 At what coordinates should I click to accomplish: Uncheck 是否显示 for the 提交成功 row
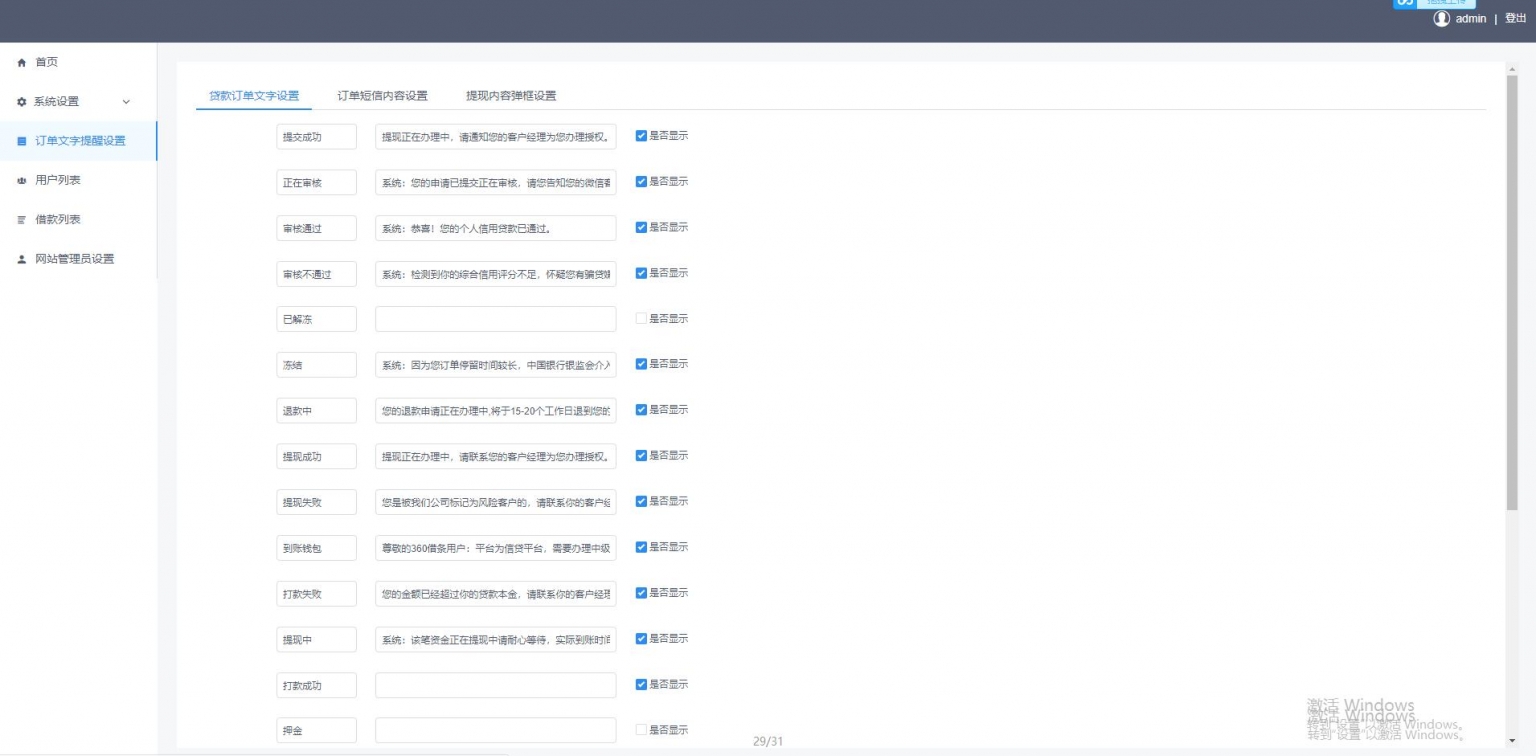[642, 136]
